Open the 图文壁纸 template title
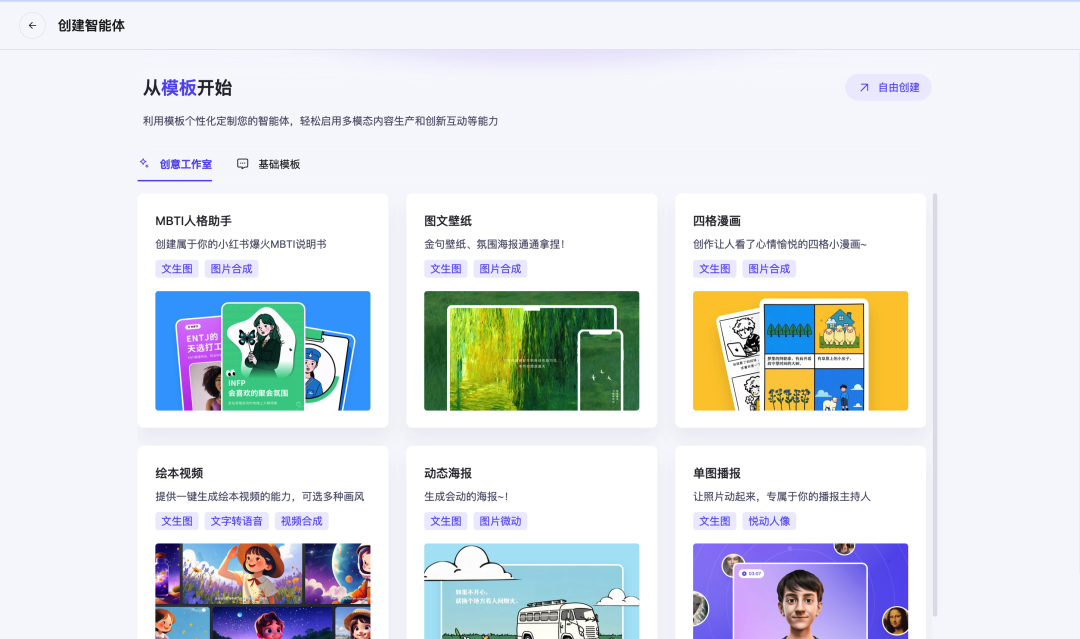This screenshot has width=1080, height=639. coord(448,221)
